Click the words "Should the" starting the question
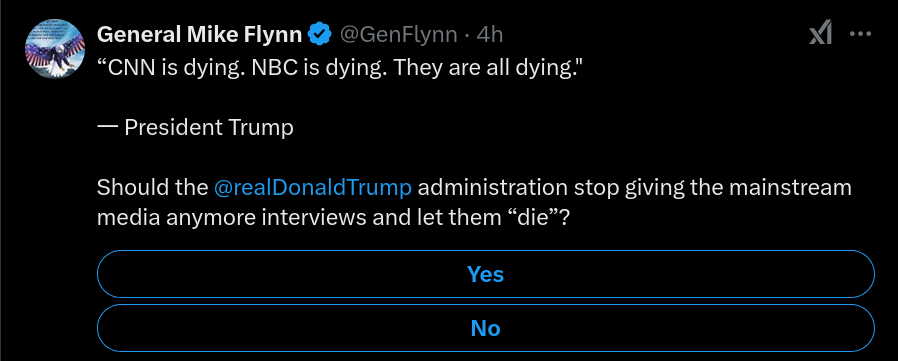The width and height of the screenshot is (898, 361). click(x=152, y=187)
